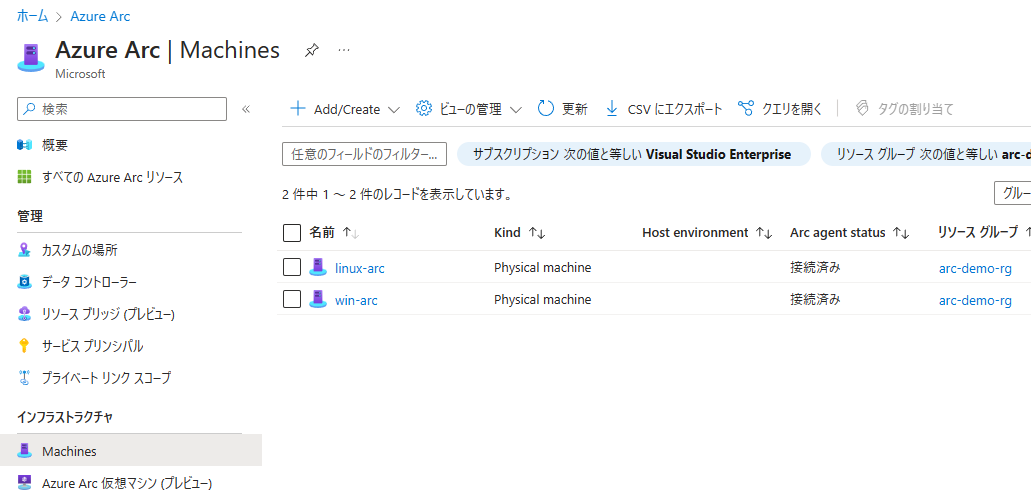This screenshot has height=496, width=1031.
Task: Toggle the select-all checkbox in header
Action: point(292,233)
